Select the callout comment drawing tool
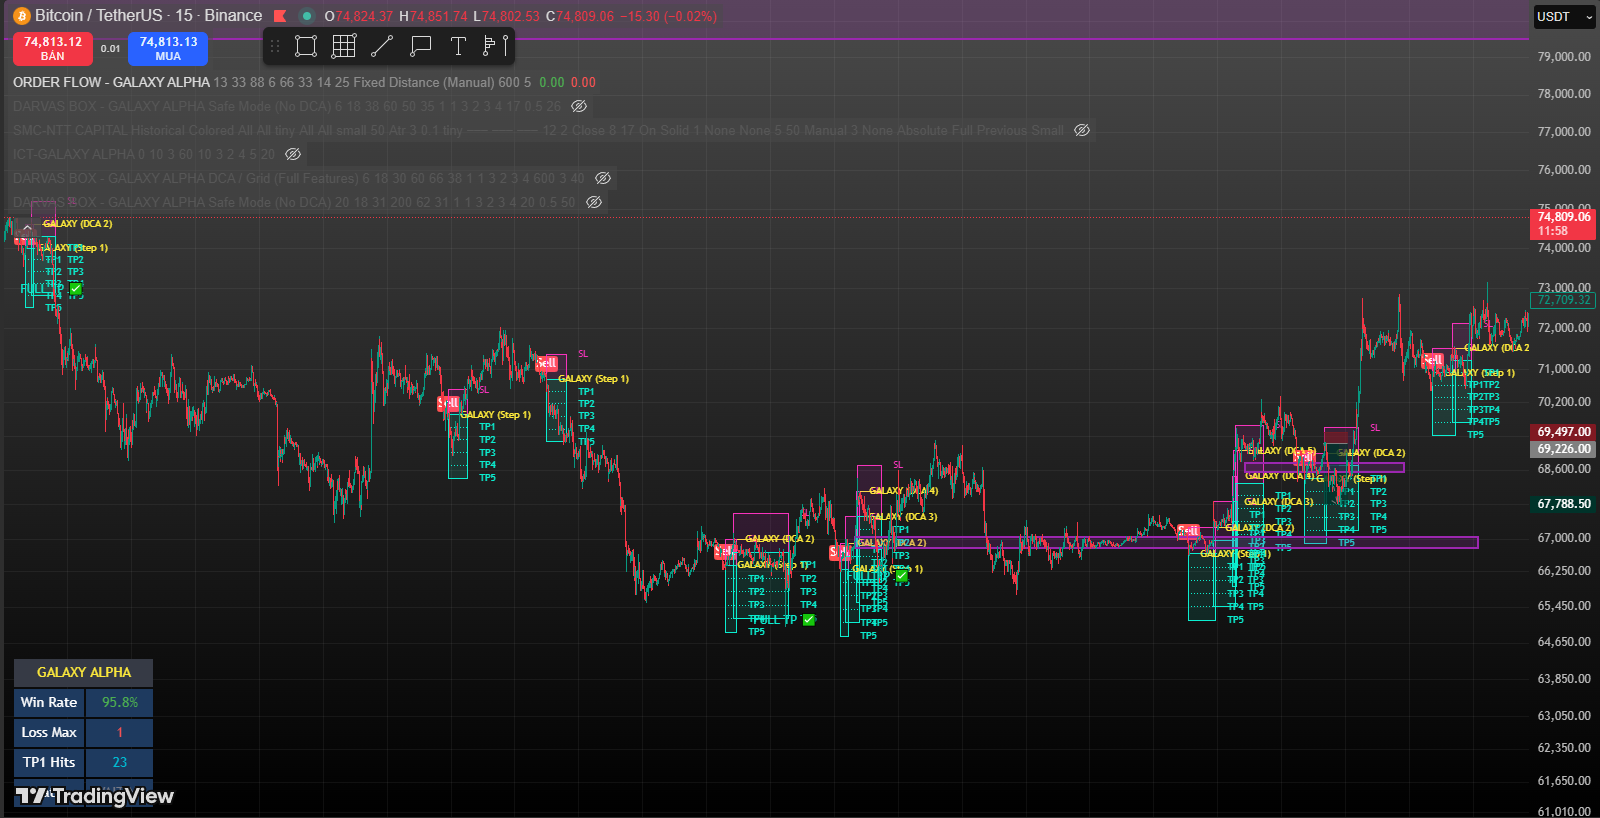Image resolution: width=1600 pixels, height=818 pixels. click(420, 46)
